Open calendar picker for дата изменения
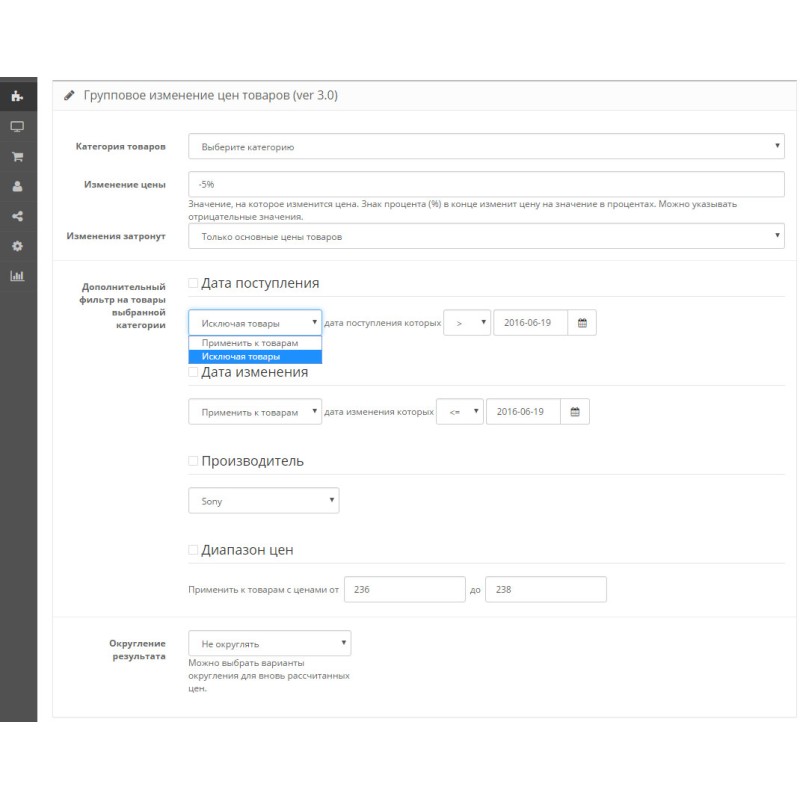 (575, 412)
